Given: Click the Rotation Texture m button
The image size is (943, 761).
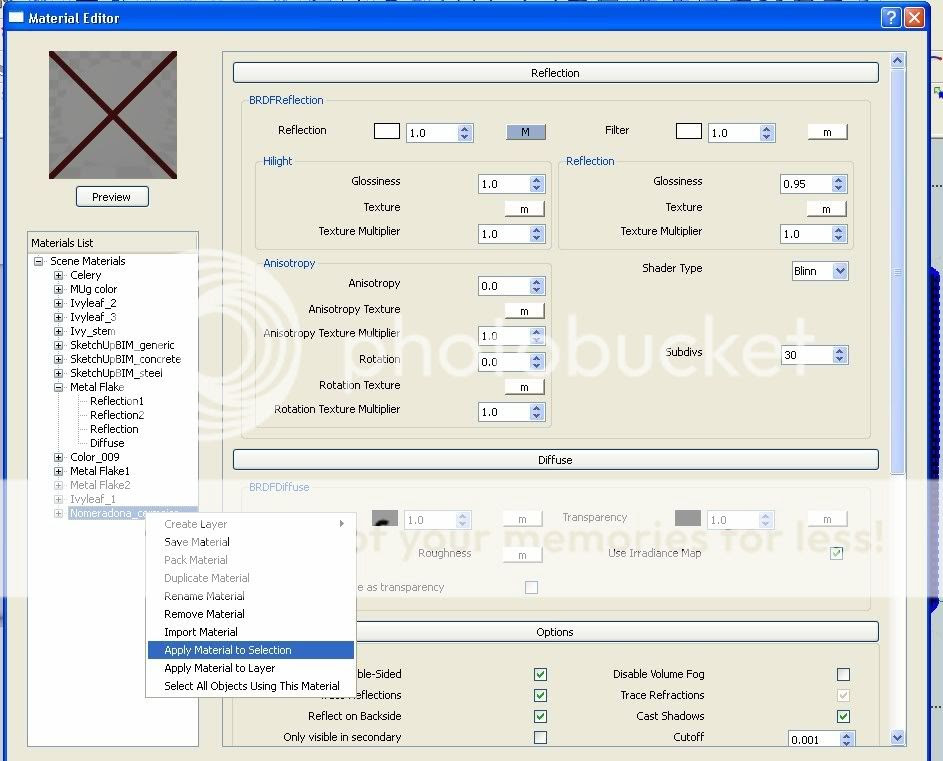Looking at the screenshot, I should 524,386.
